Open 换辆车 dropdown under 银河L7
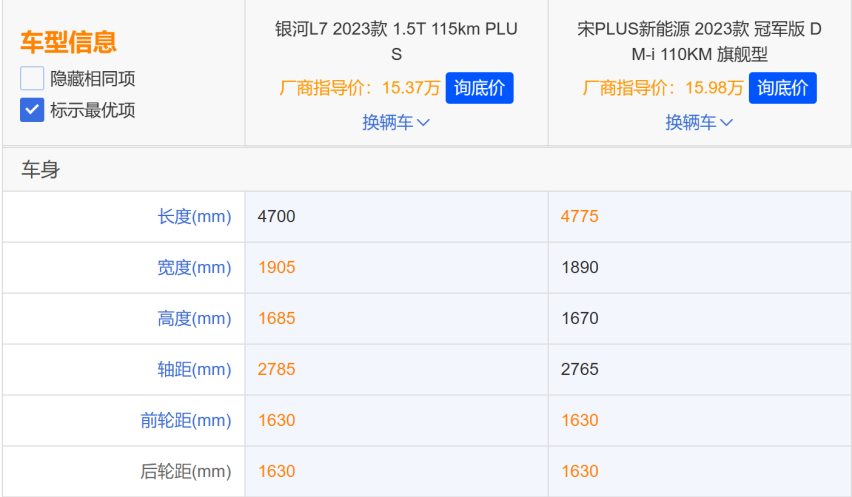This screenshot has width=852, height=497. (x=396, y=122)
